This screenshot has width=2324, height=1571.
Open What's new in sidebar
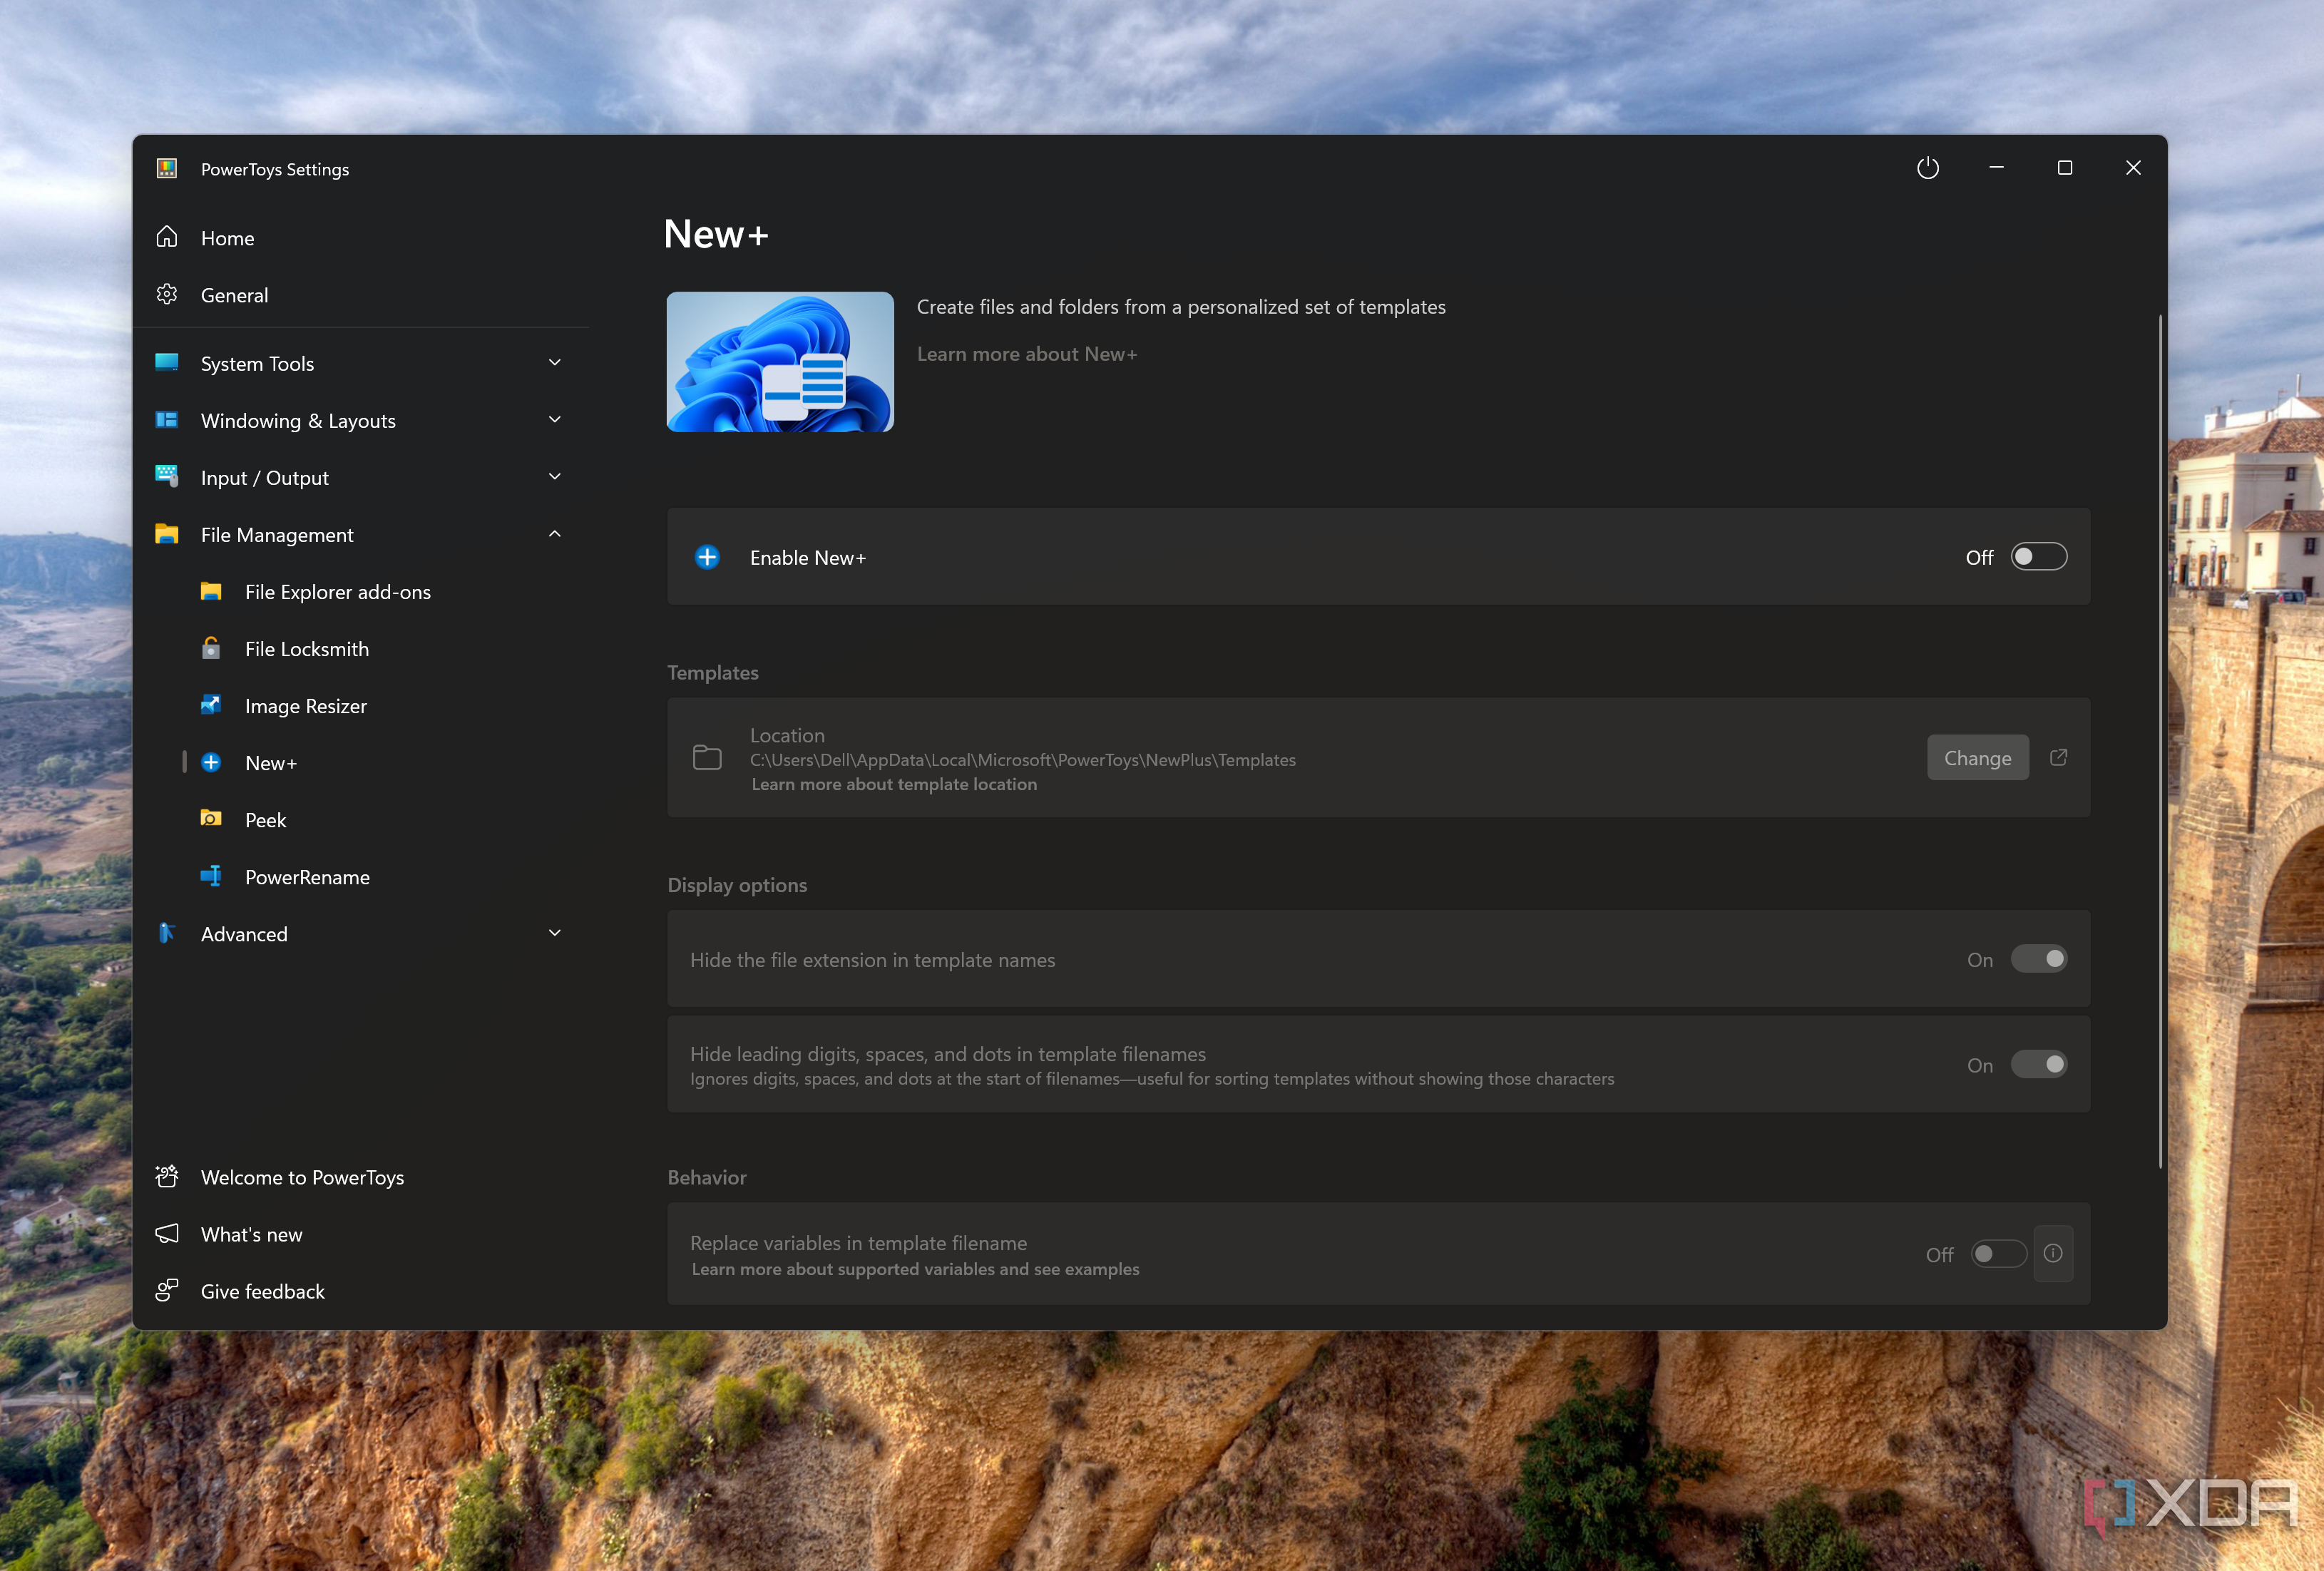361,1234
